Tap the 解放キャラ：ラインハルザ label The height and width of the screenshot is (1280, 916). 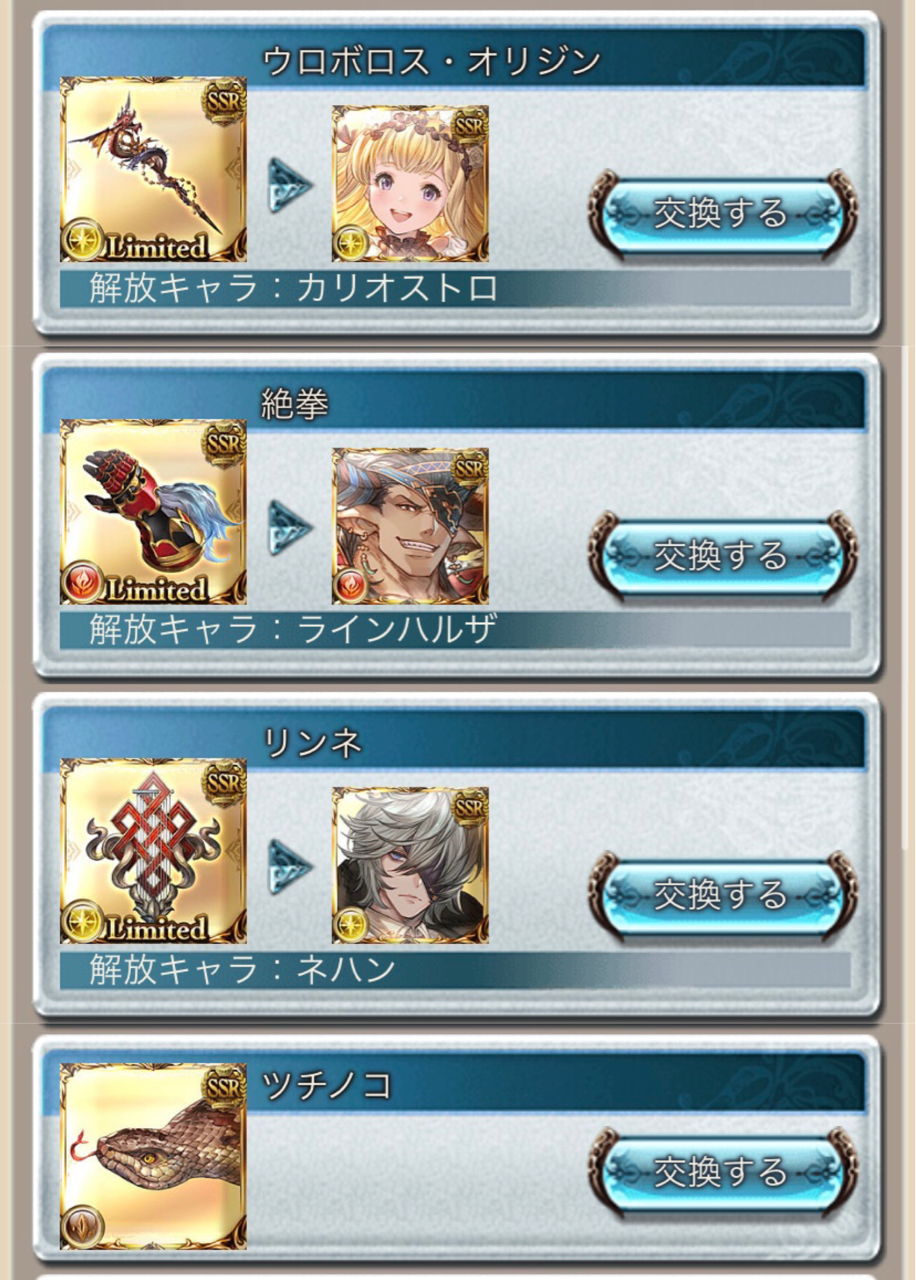293,630
